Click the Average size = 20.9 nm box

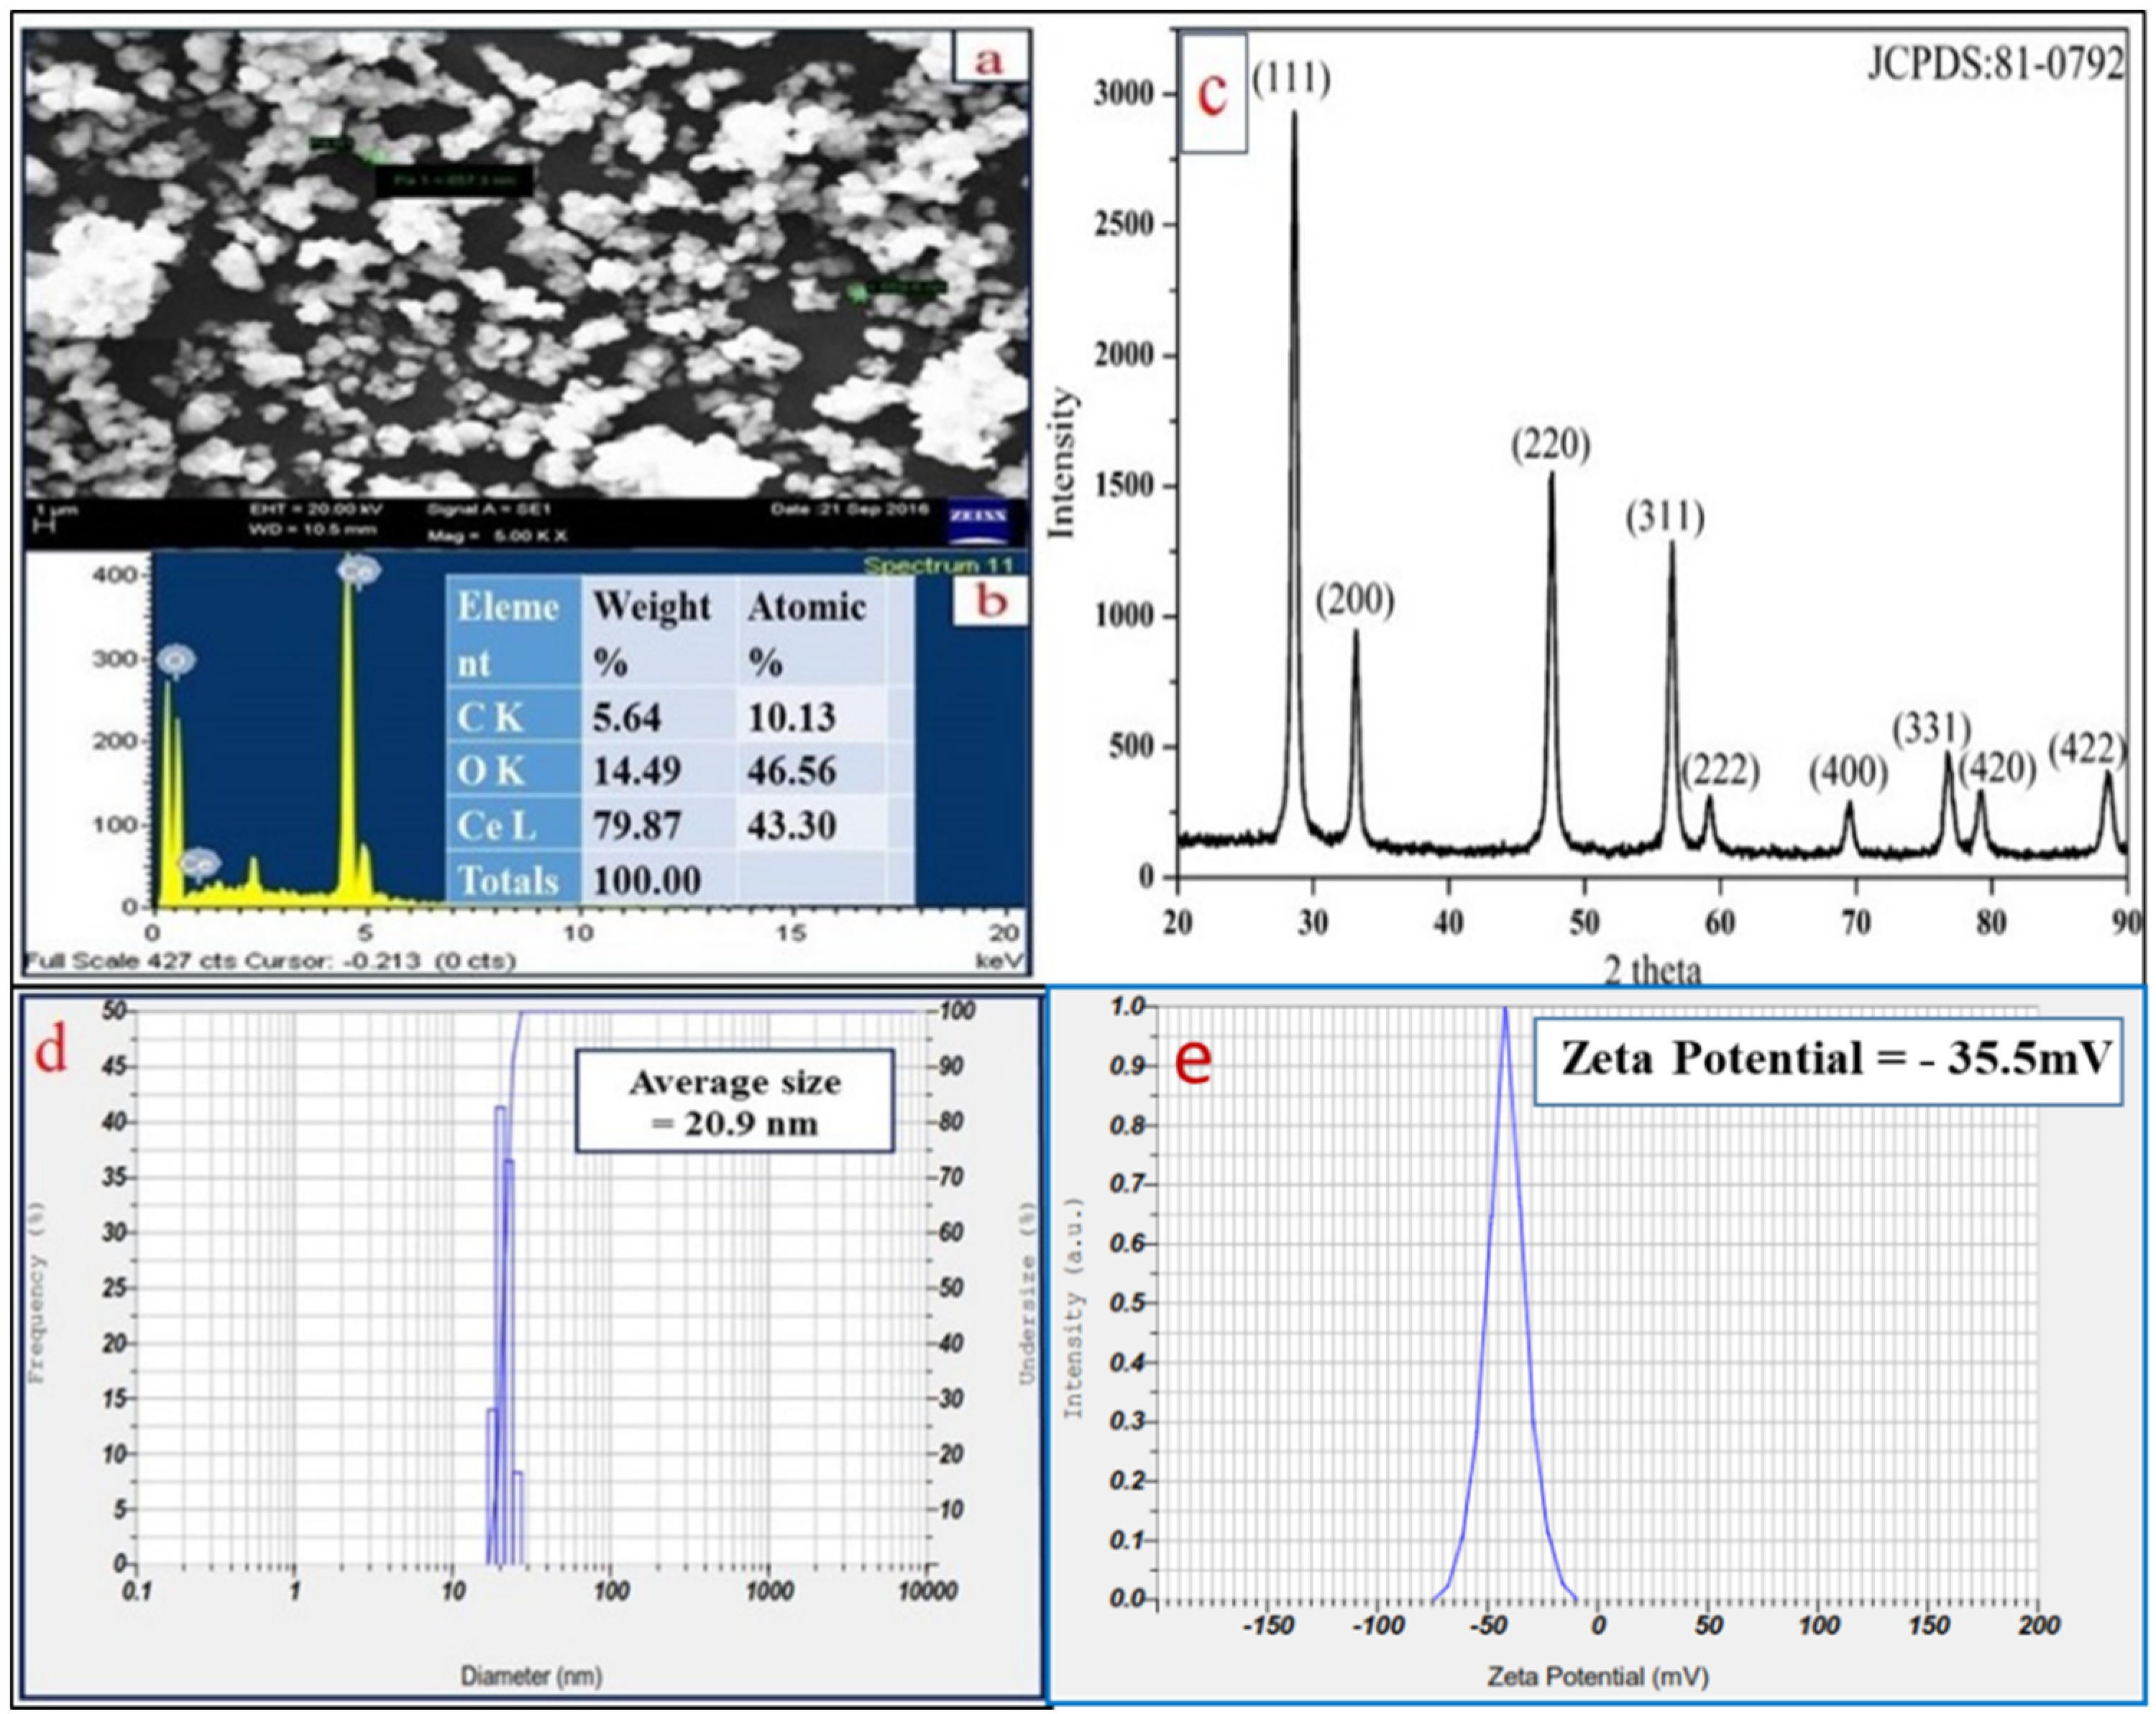[x=734, y=1101]
